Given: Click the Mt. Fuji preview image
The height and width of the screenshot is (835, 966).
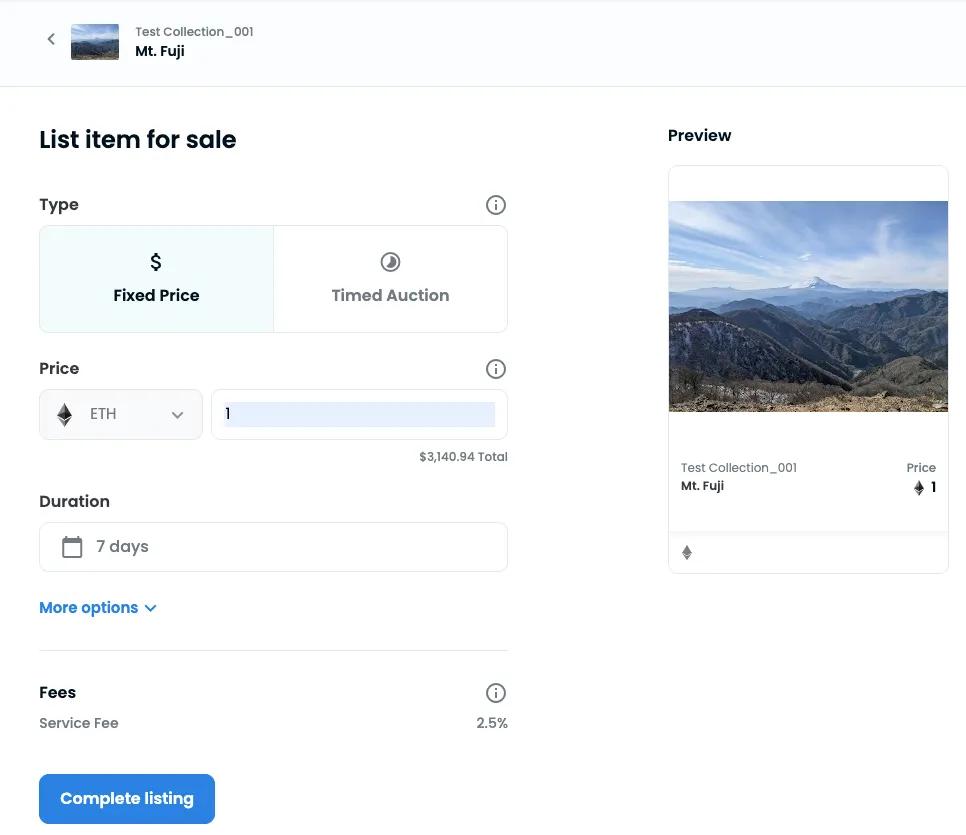Looking at the screenshot, I should point(808,306).
